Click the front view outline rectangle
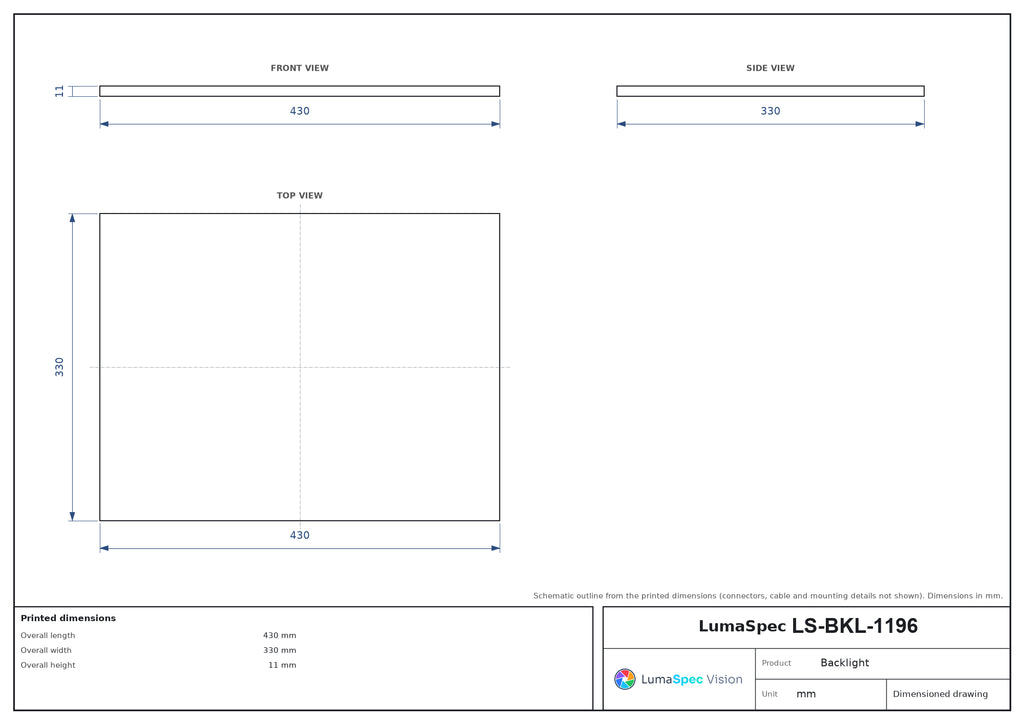Screen dimensions: 1024x724 (300, 91)
